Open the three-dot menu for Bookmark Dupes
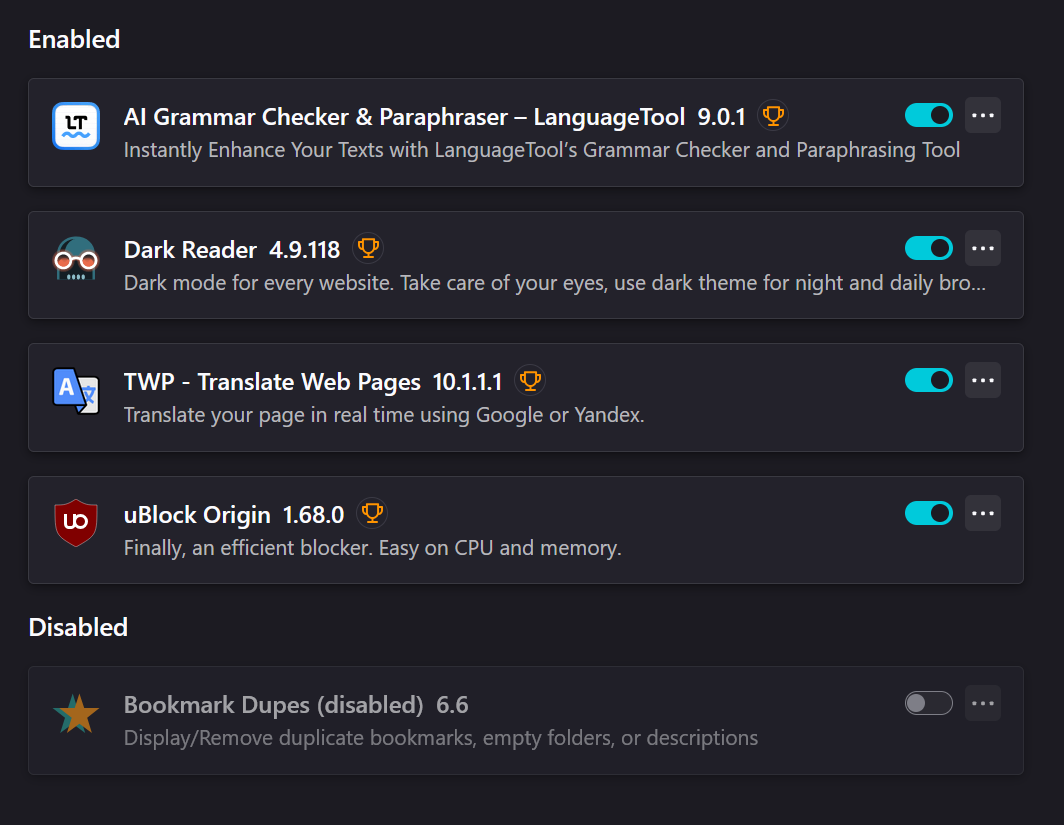 (x=983, y=703)
